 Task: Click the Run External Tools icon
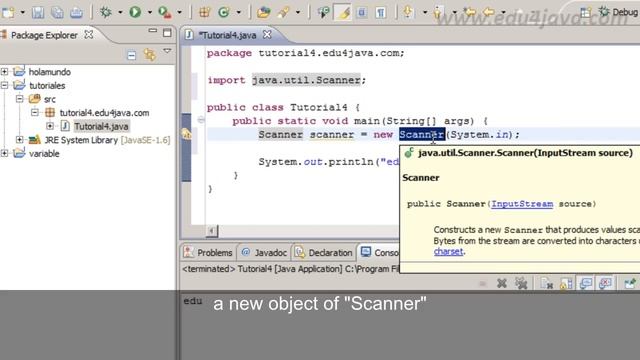coord(164,12)
